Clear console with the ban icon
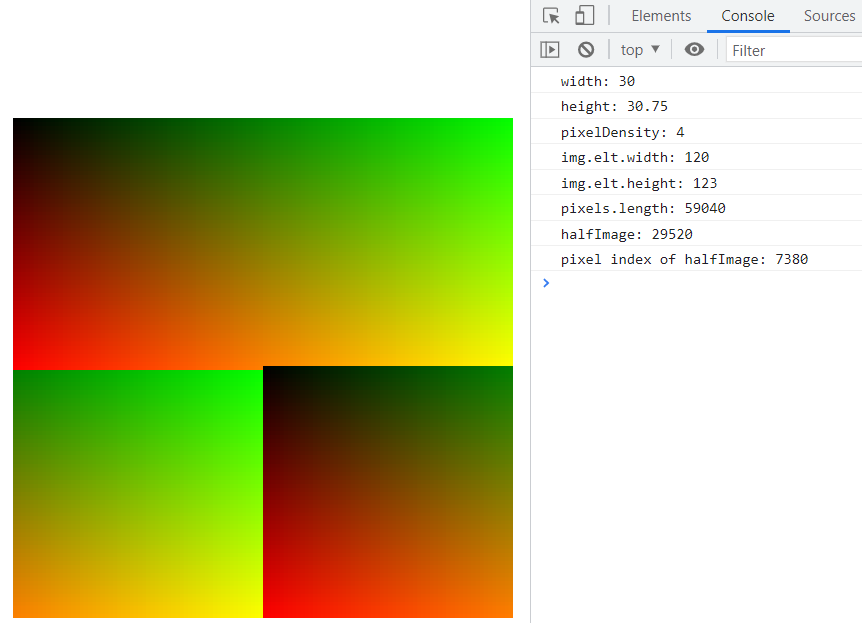Screen dimensions: 862x623 tap(586, 50)
